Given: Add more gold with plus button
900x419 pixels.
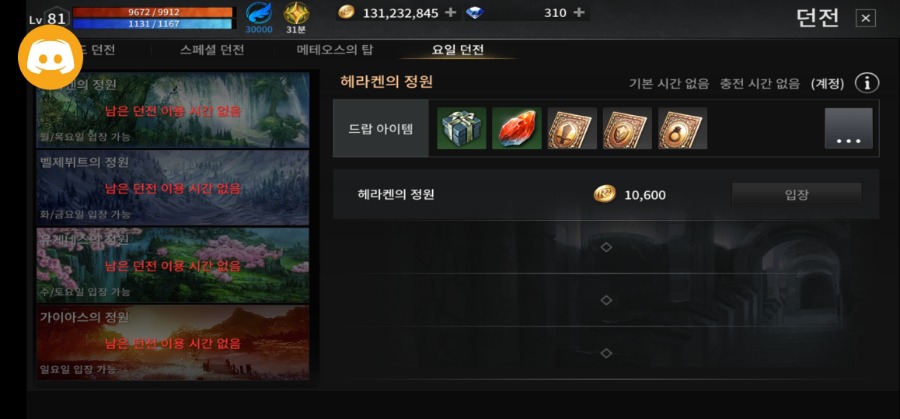Looking at the screenshot, I should pos(451,13).
